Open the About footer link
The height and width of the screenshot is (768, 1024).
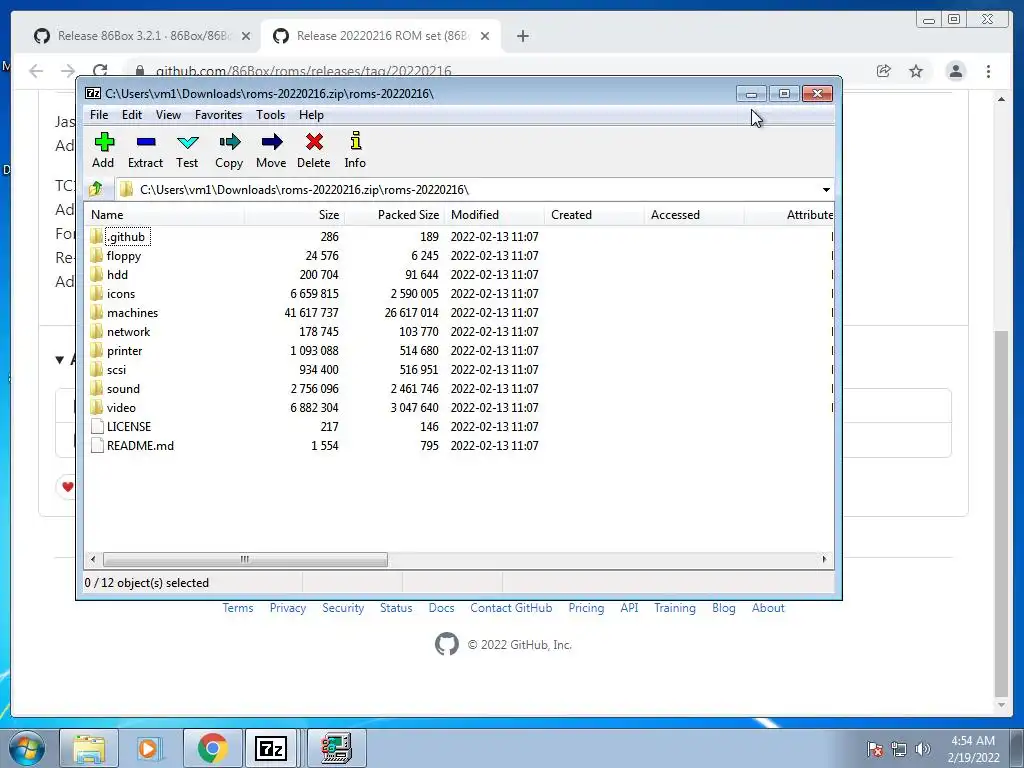click(768, 608)
